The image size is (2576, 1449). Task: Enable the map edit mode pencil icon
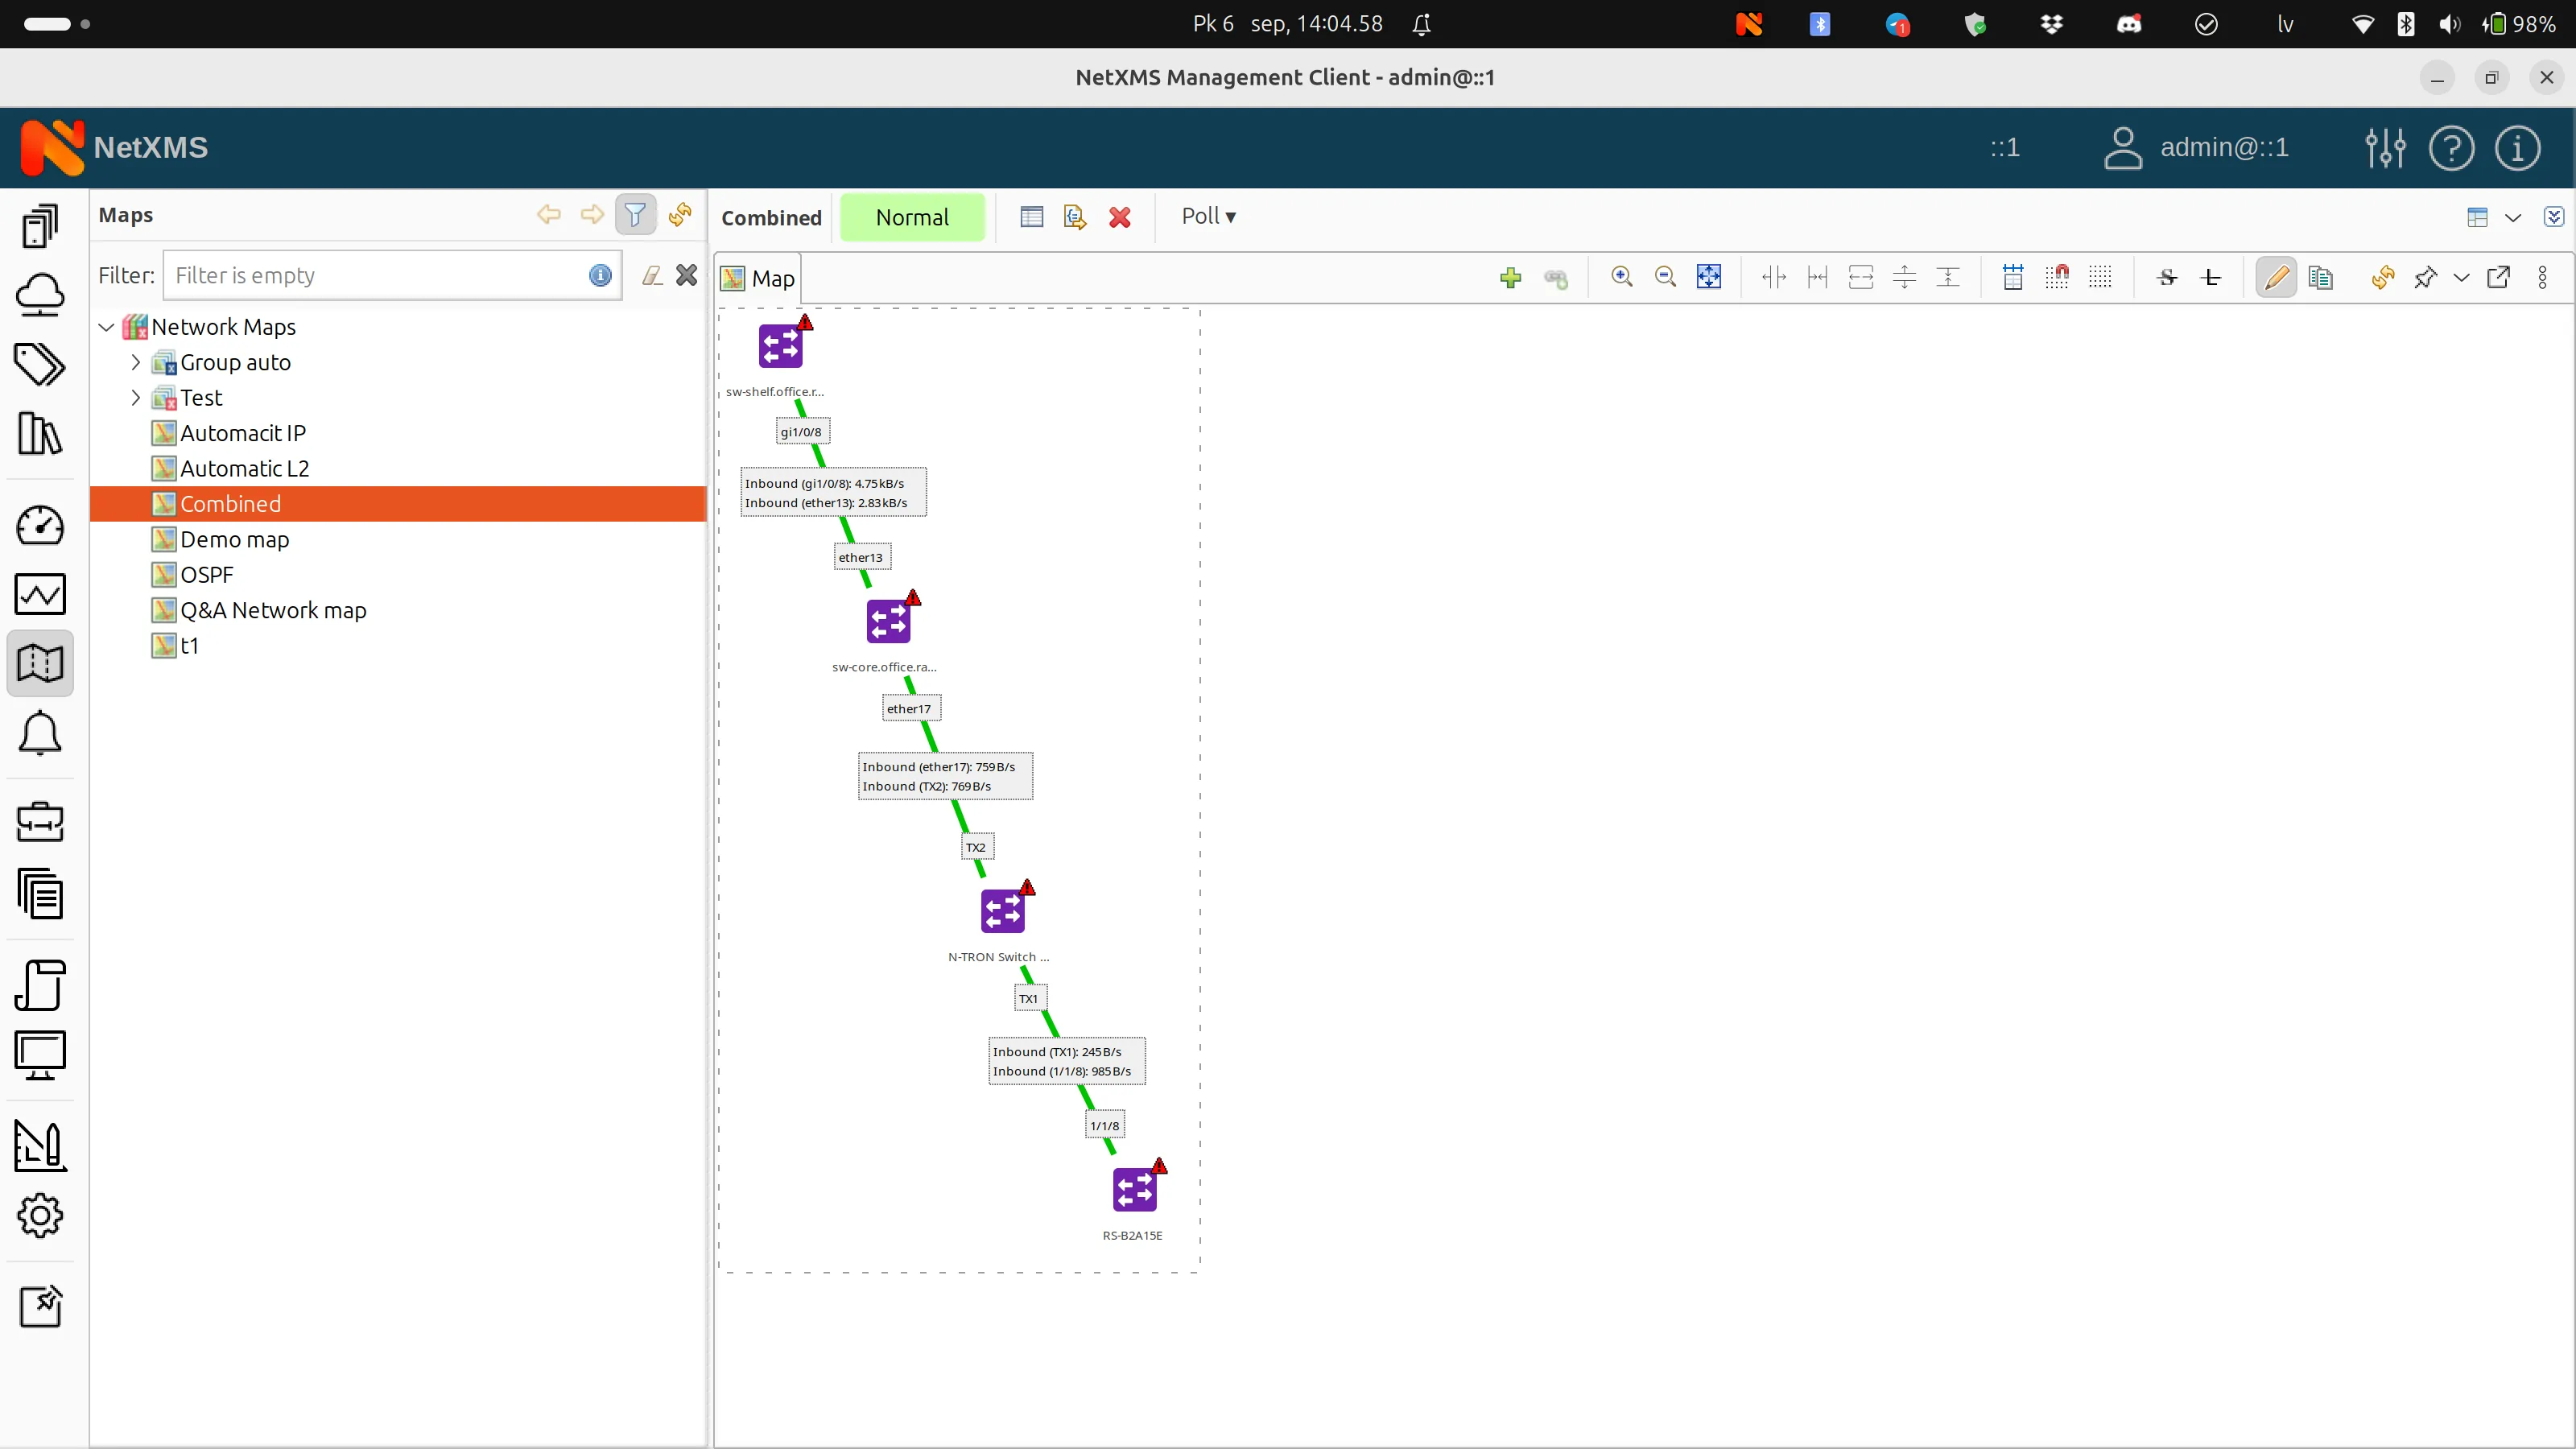pyautogui.click(x=2275, y=278)
